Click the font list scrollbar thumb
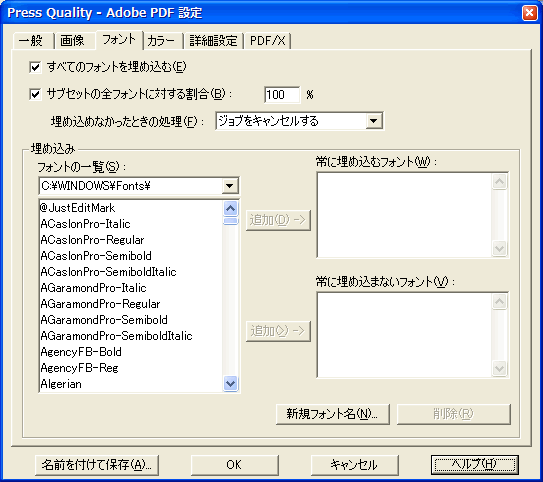This screenshot has width=543, height=482. click(231, 221)
